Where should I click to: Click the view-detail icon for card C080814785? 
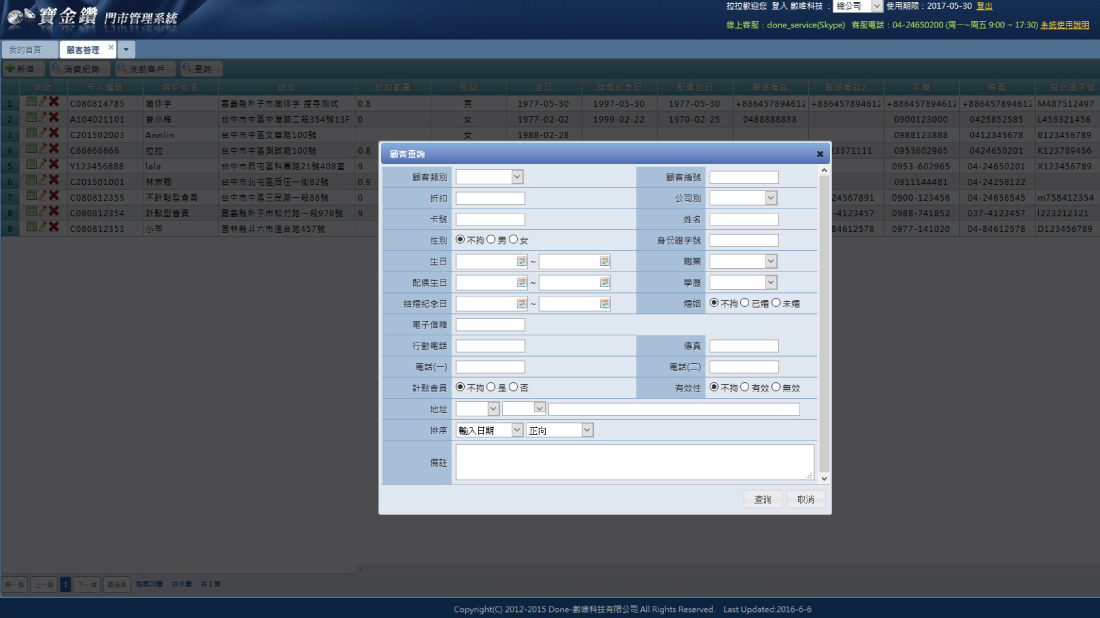pyautogui.click(x=31, y=102)
